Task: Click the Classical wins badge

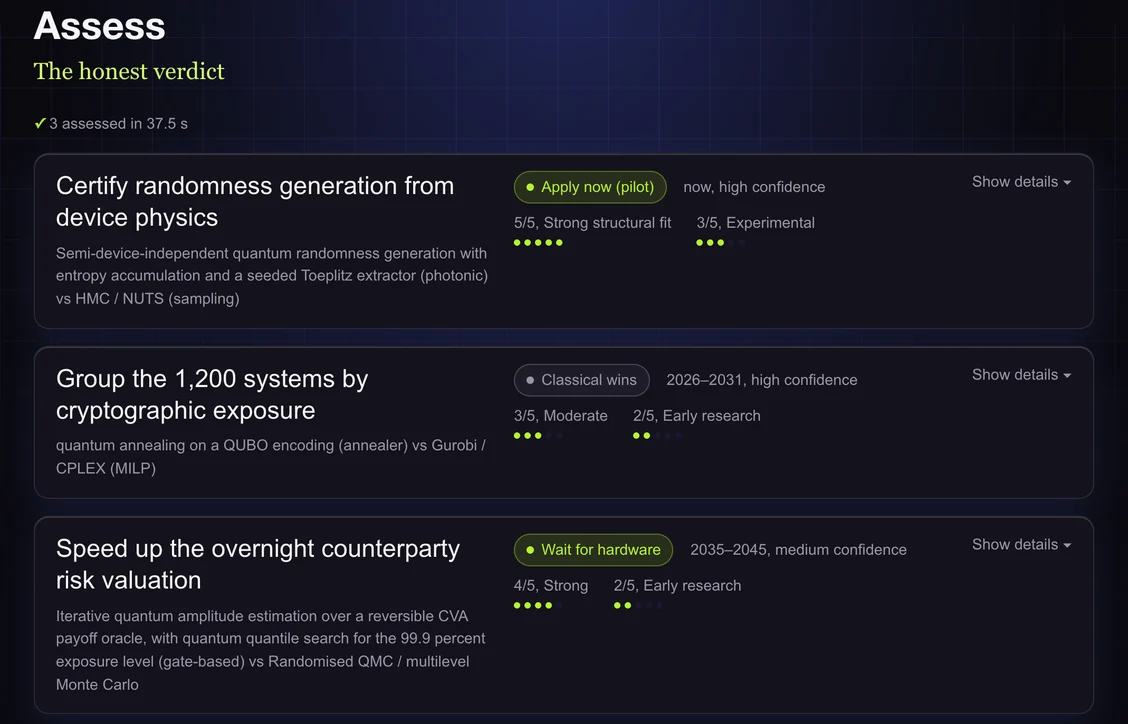Action: 581,380
